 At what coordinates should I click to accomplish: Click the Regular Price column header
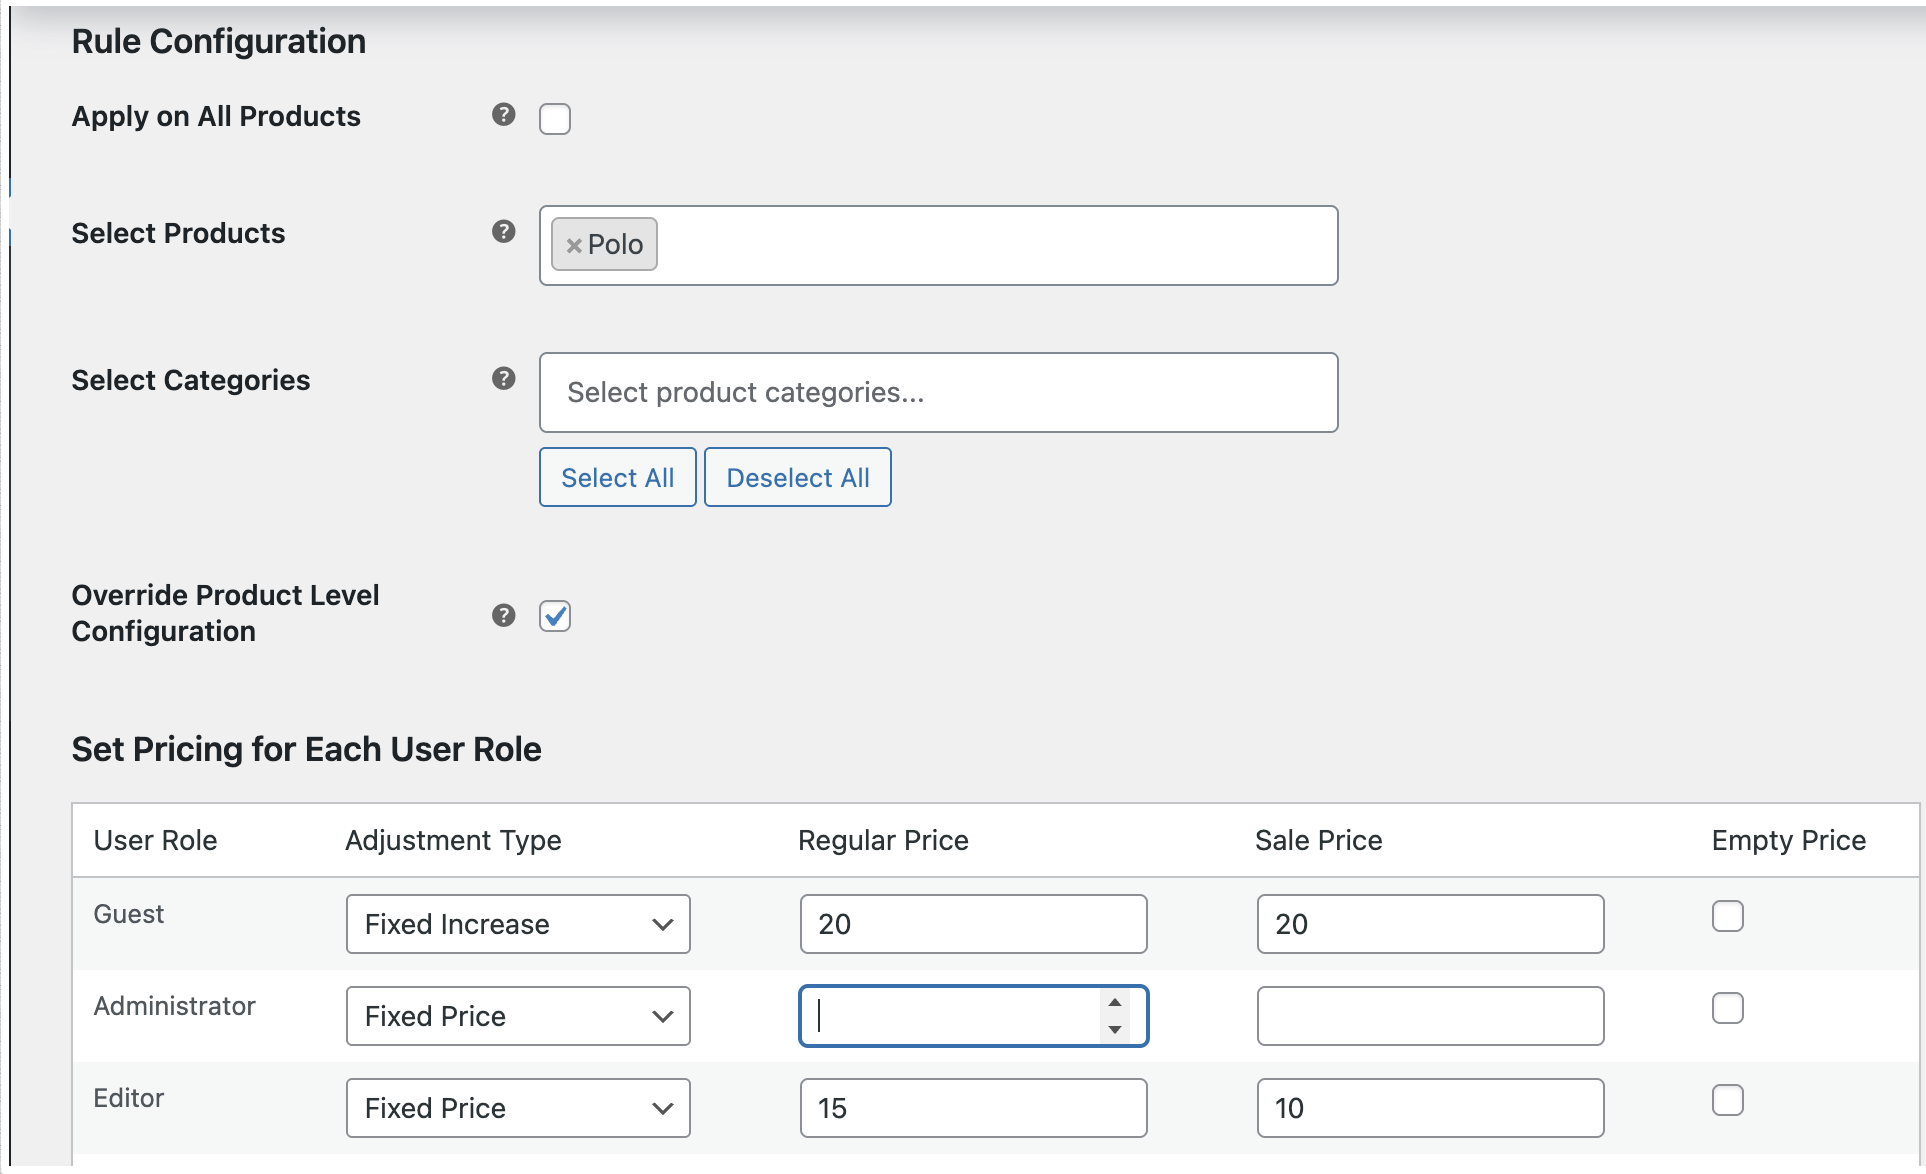click(882, 840)
